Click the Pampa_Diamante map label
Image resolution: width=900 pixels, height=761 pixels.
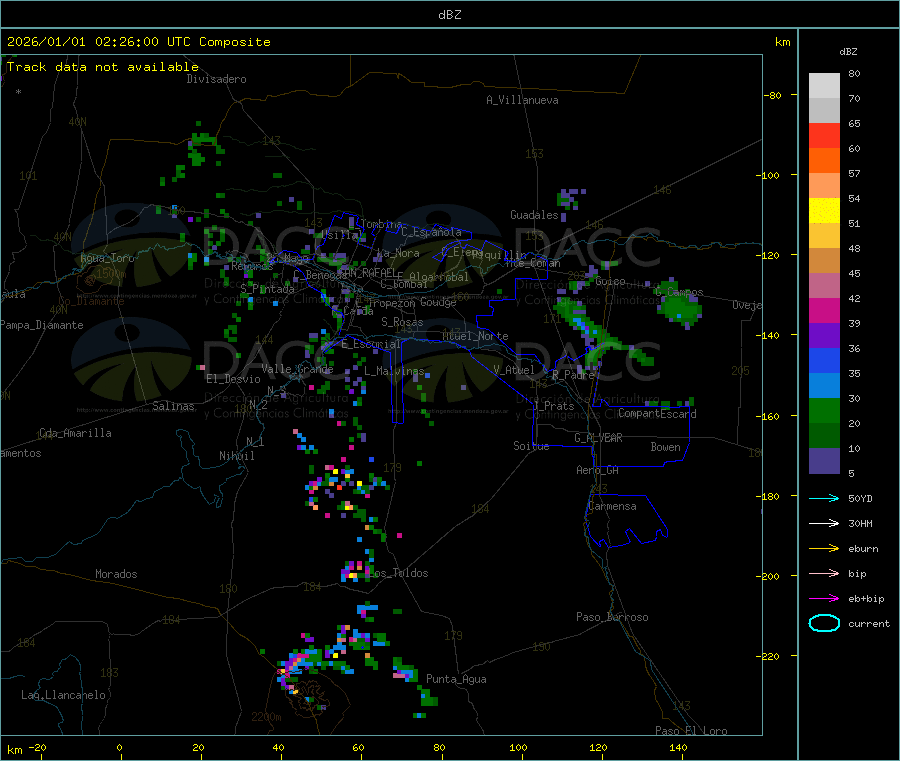coord(42,325)
